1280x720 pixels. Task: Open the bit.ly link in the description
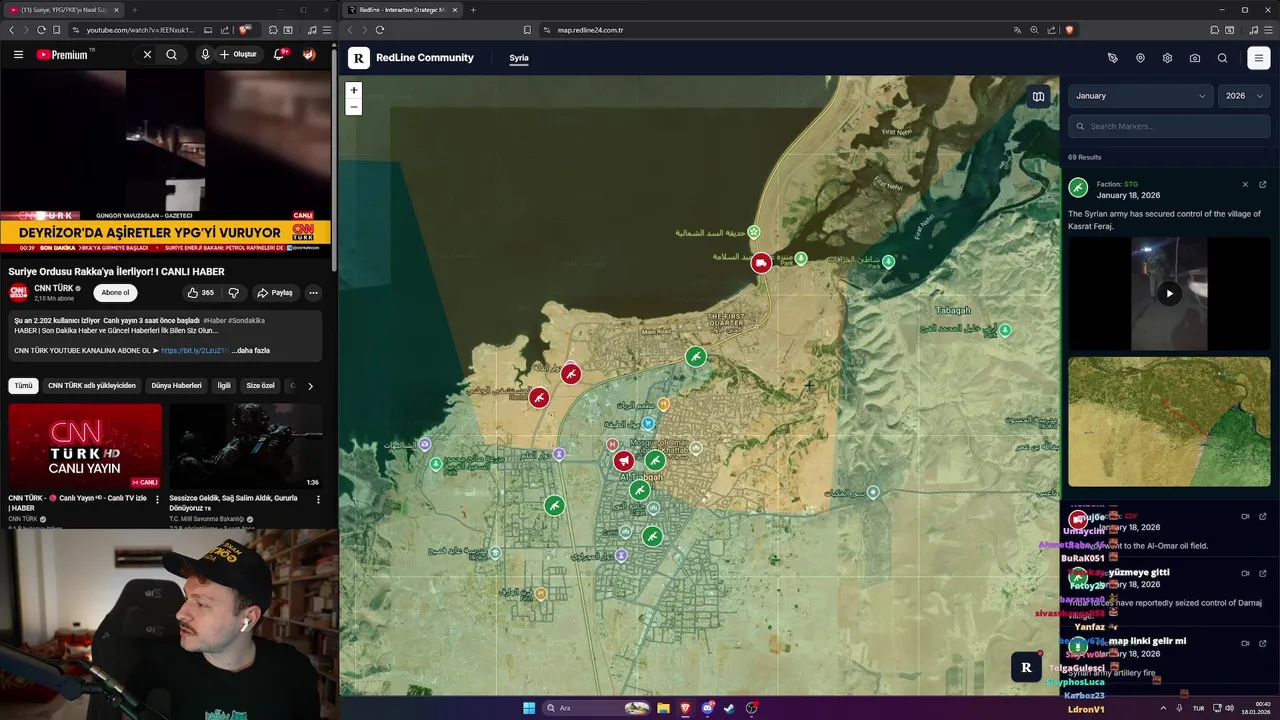(195, 351)
